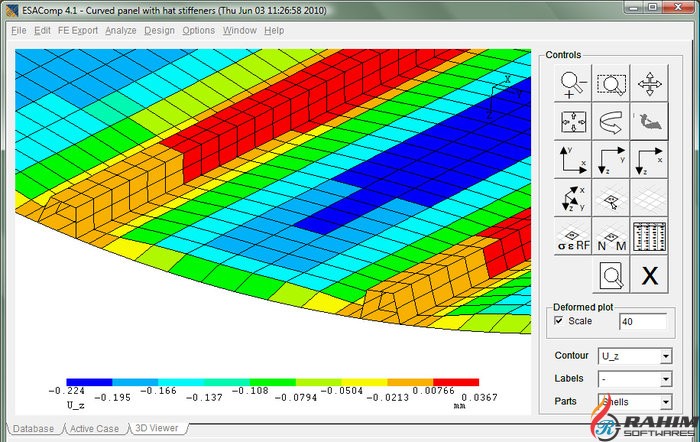Minimize the ESAComp window

pos(632,7)
